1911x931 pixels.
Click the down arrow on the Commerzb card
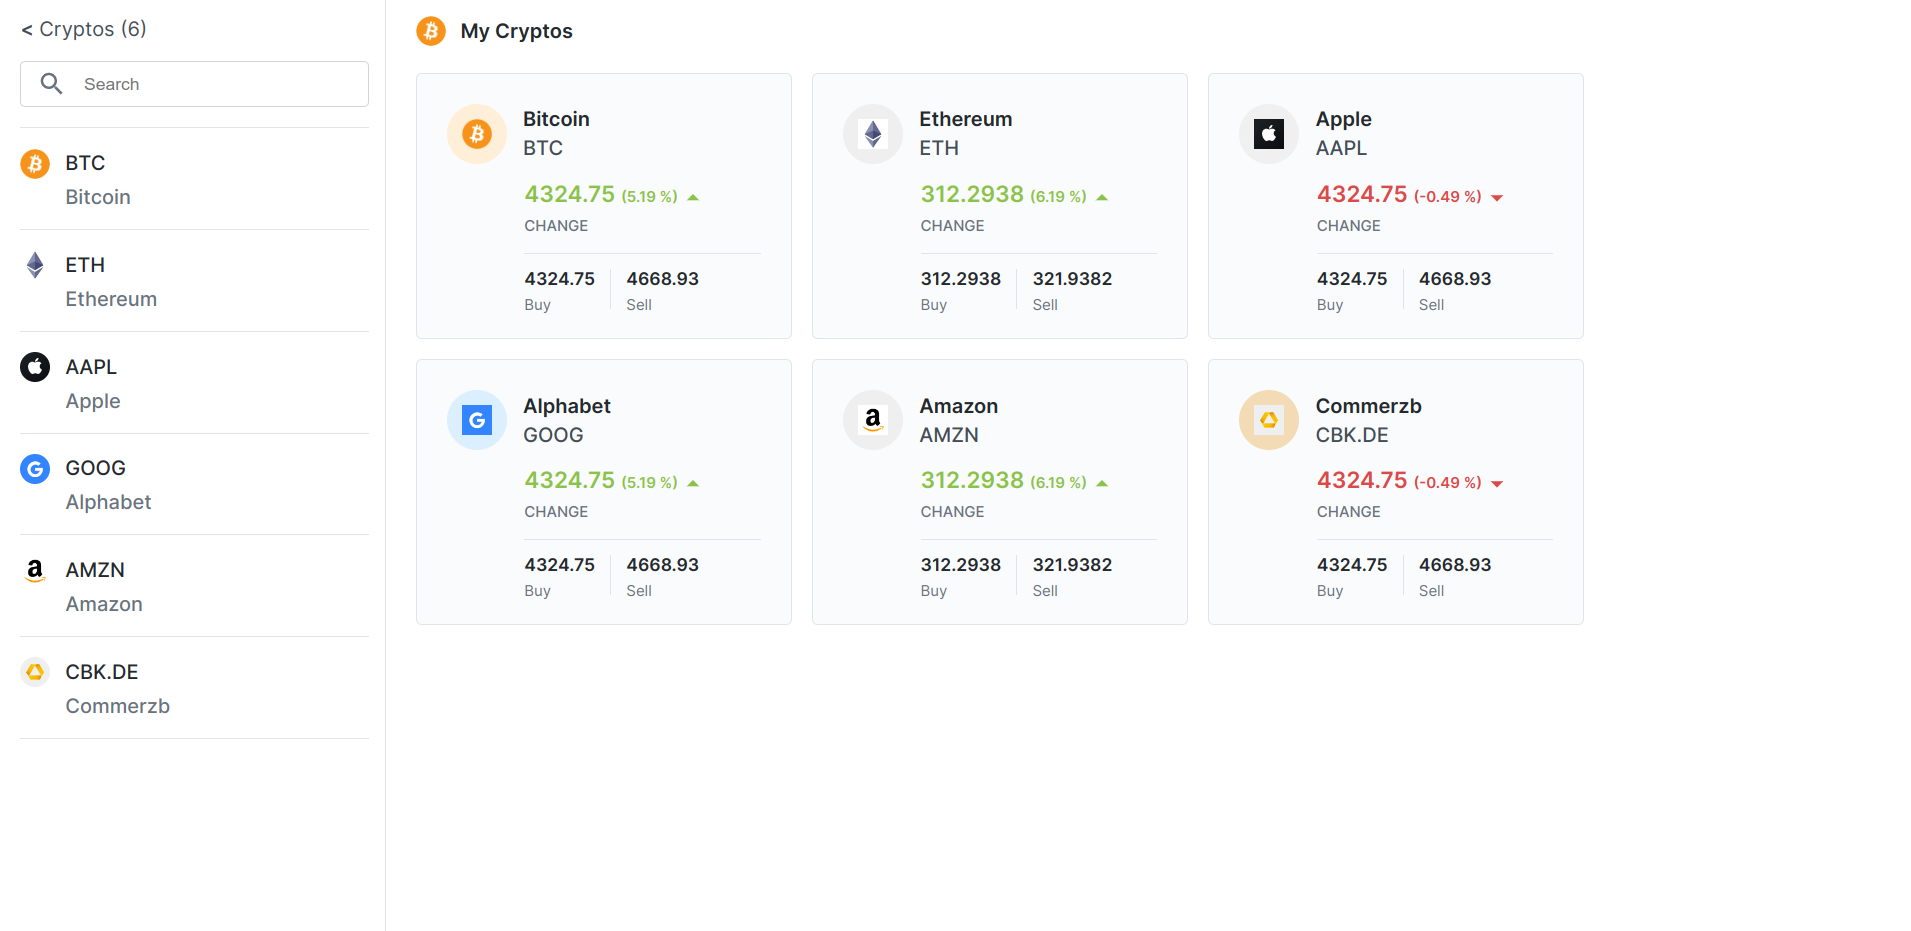(x=1497, y=483)
